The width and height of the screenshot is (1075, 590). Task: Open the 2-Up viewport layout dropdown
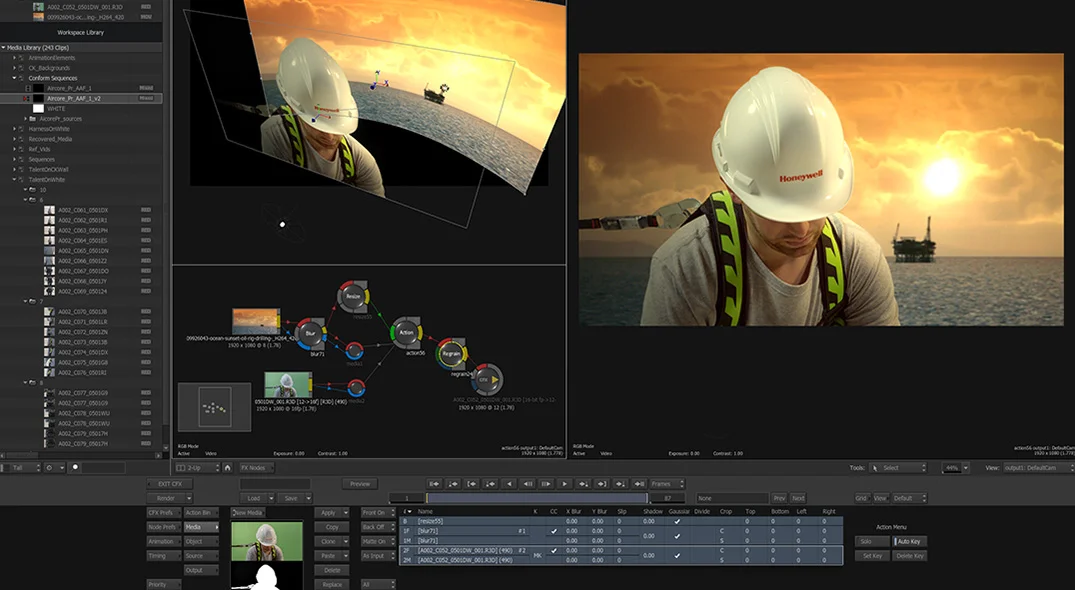tap(197, 467)
